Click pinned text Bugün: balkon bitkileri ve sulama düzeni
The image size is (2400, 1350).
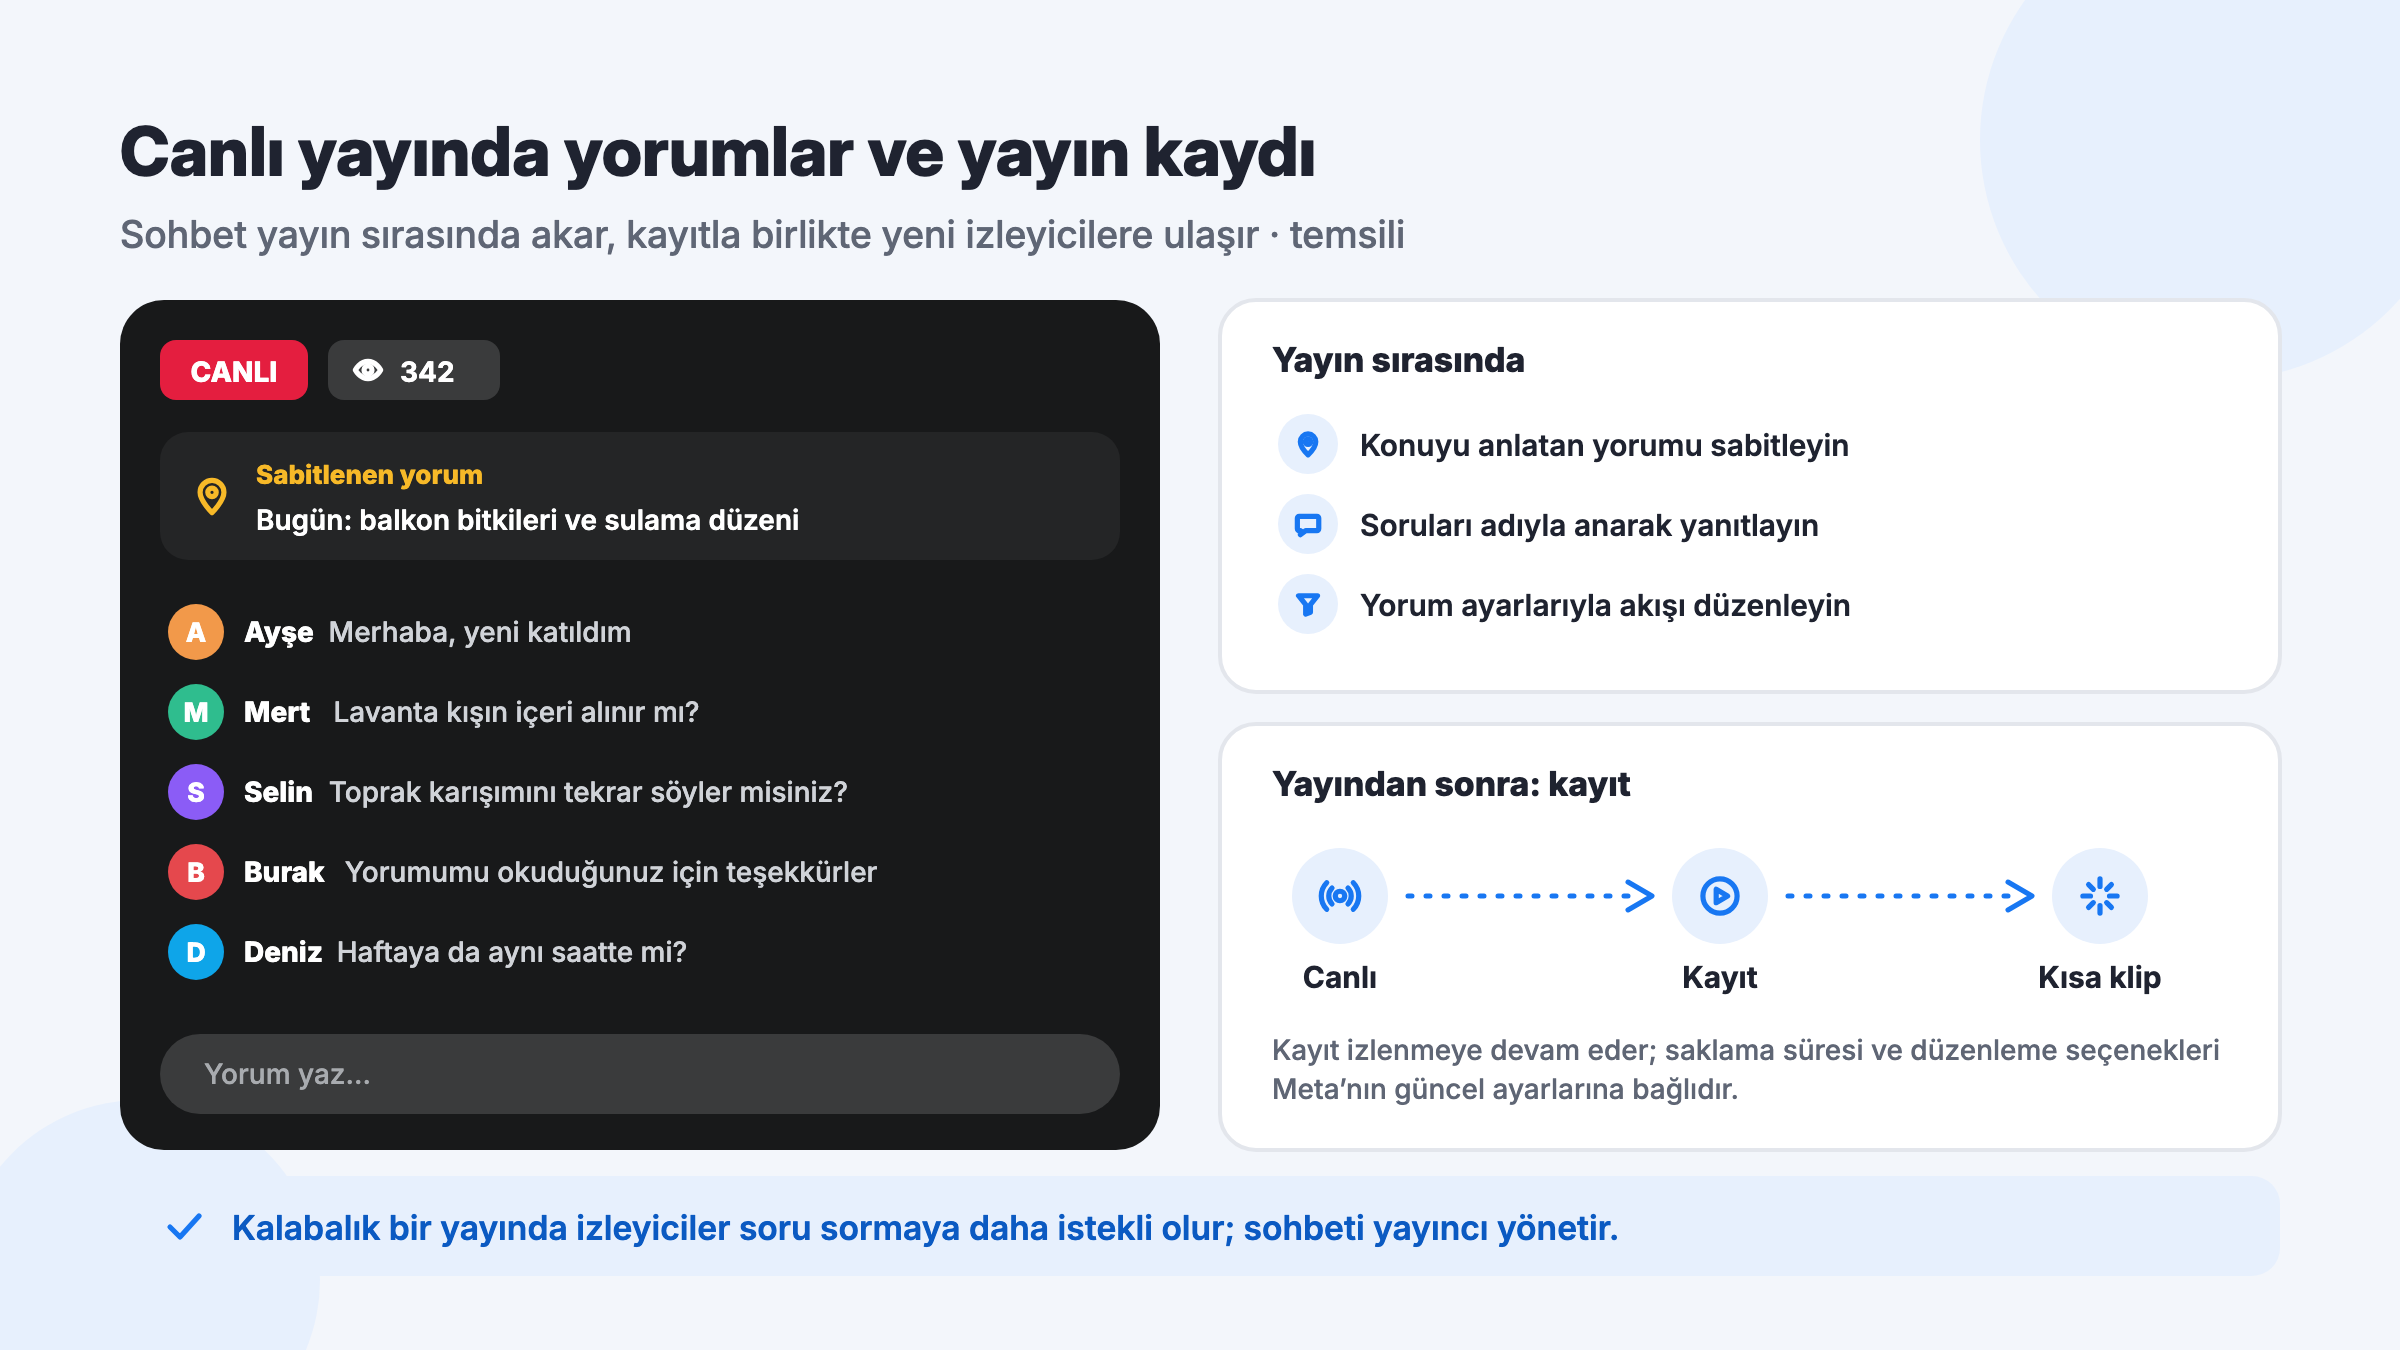[527, 520]
